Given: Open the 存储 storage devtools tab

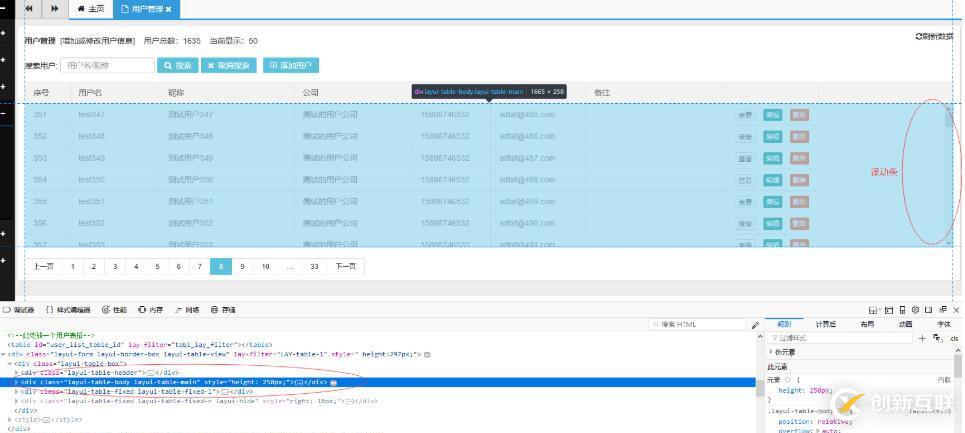Looking at the screenshot, I should [223, 310].
